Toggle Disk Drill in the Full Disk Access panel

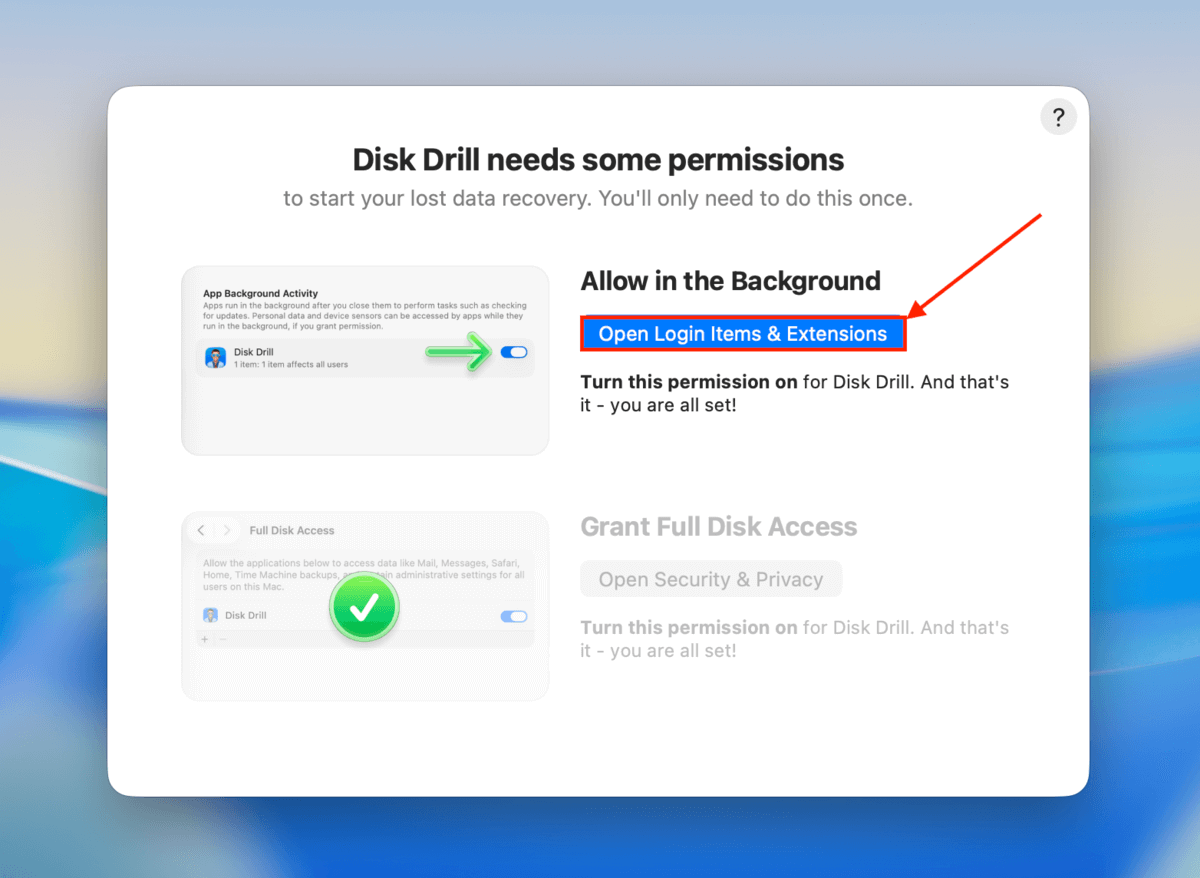[514, 616]
